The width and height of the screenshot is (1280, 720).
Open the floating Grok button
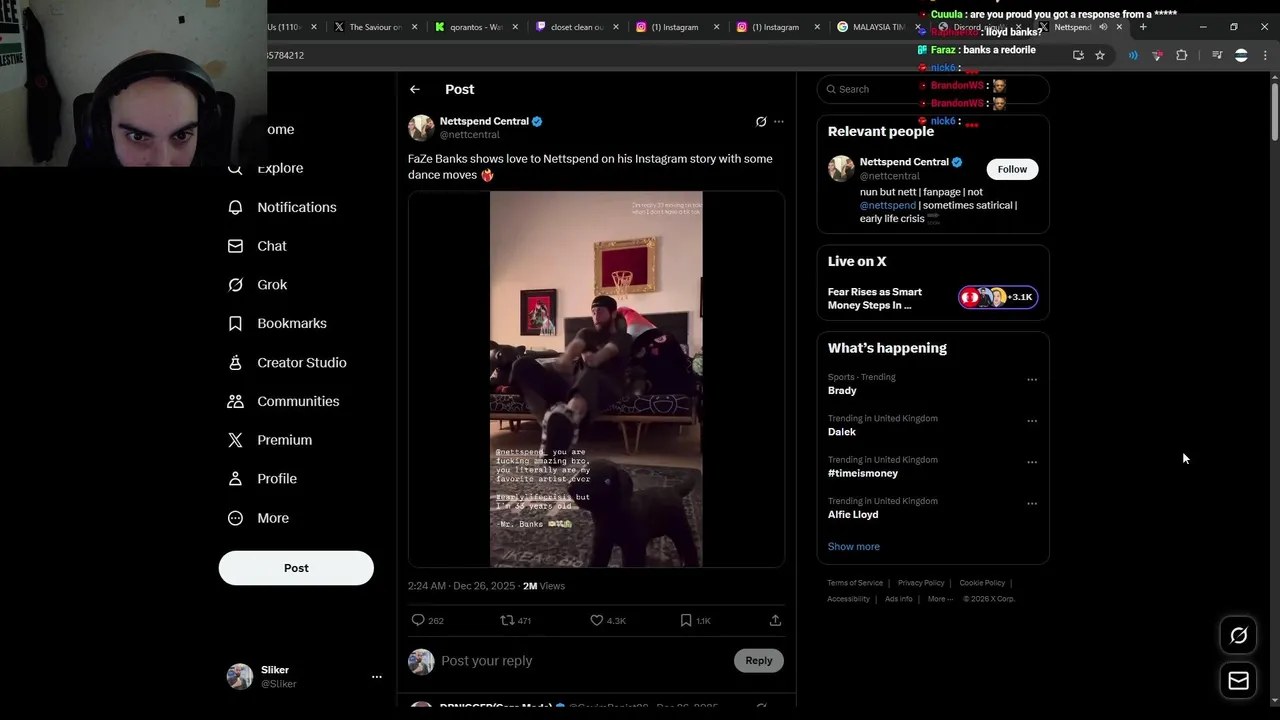point(1238,635)
